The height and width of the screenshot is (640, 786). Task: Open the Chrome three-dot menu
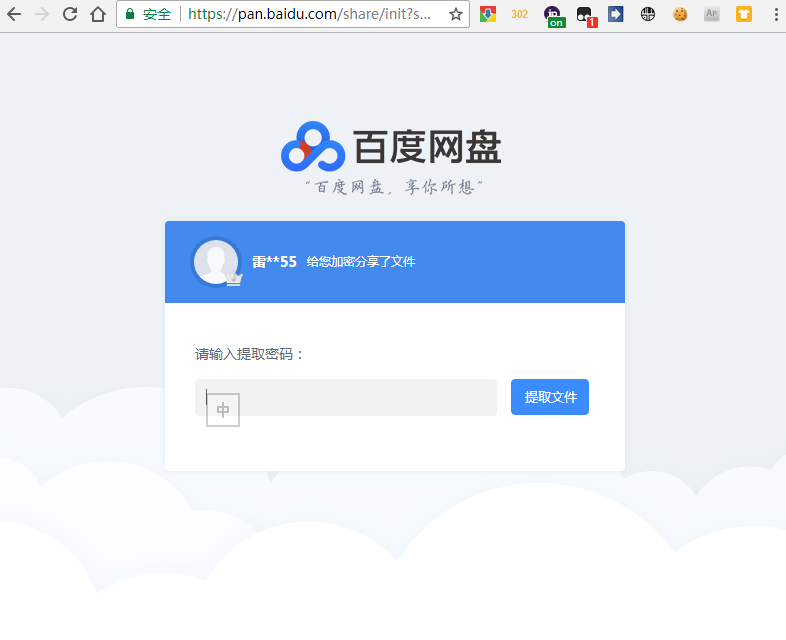pyautogui.click(x=776, y=14)
